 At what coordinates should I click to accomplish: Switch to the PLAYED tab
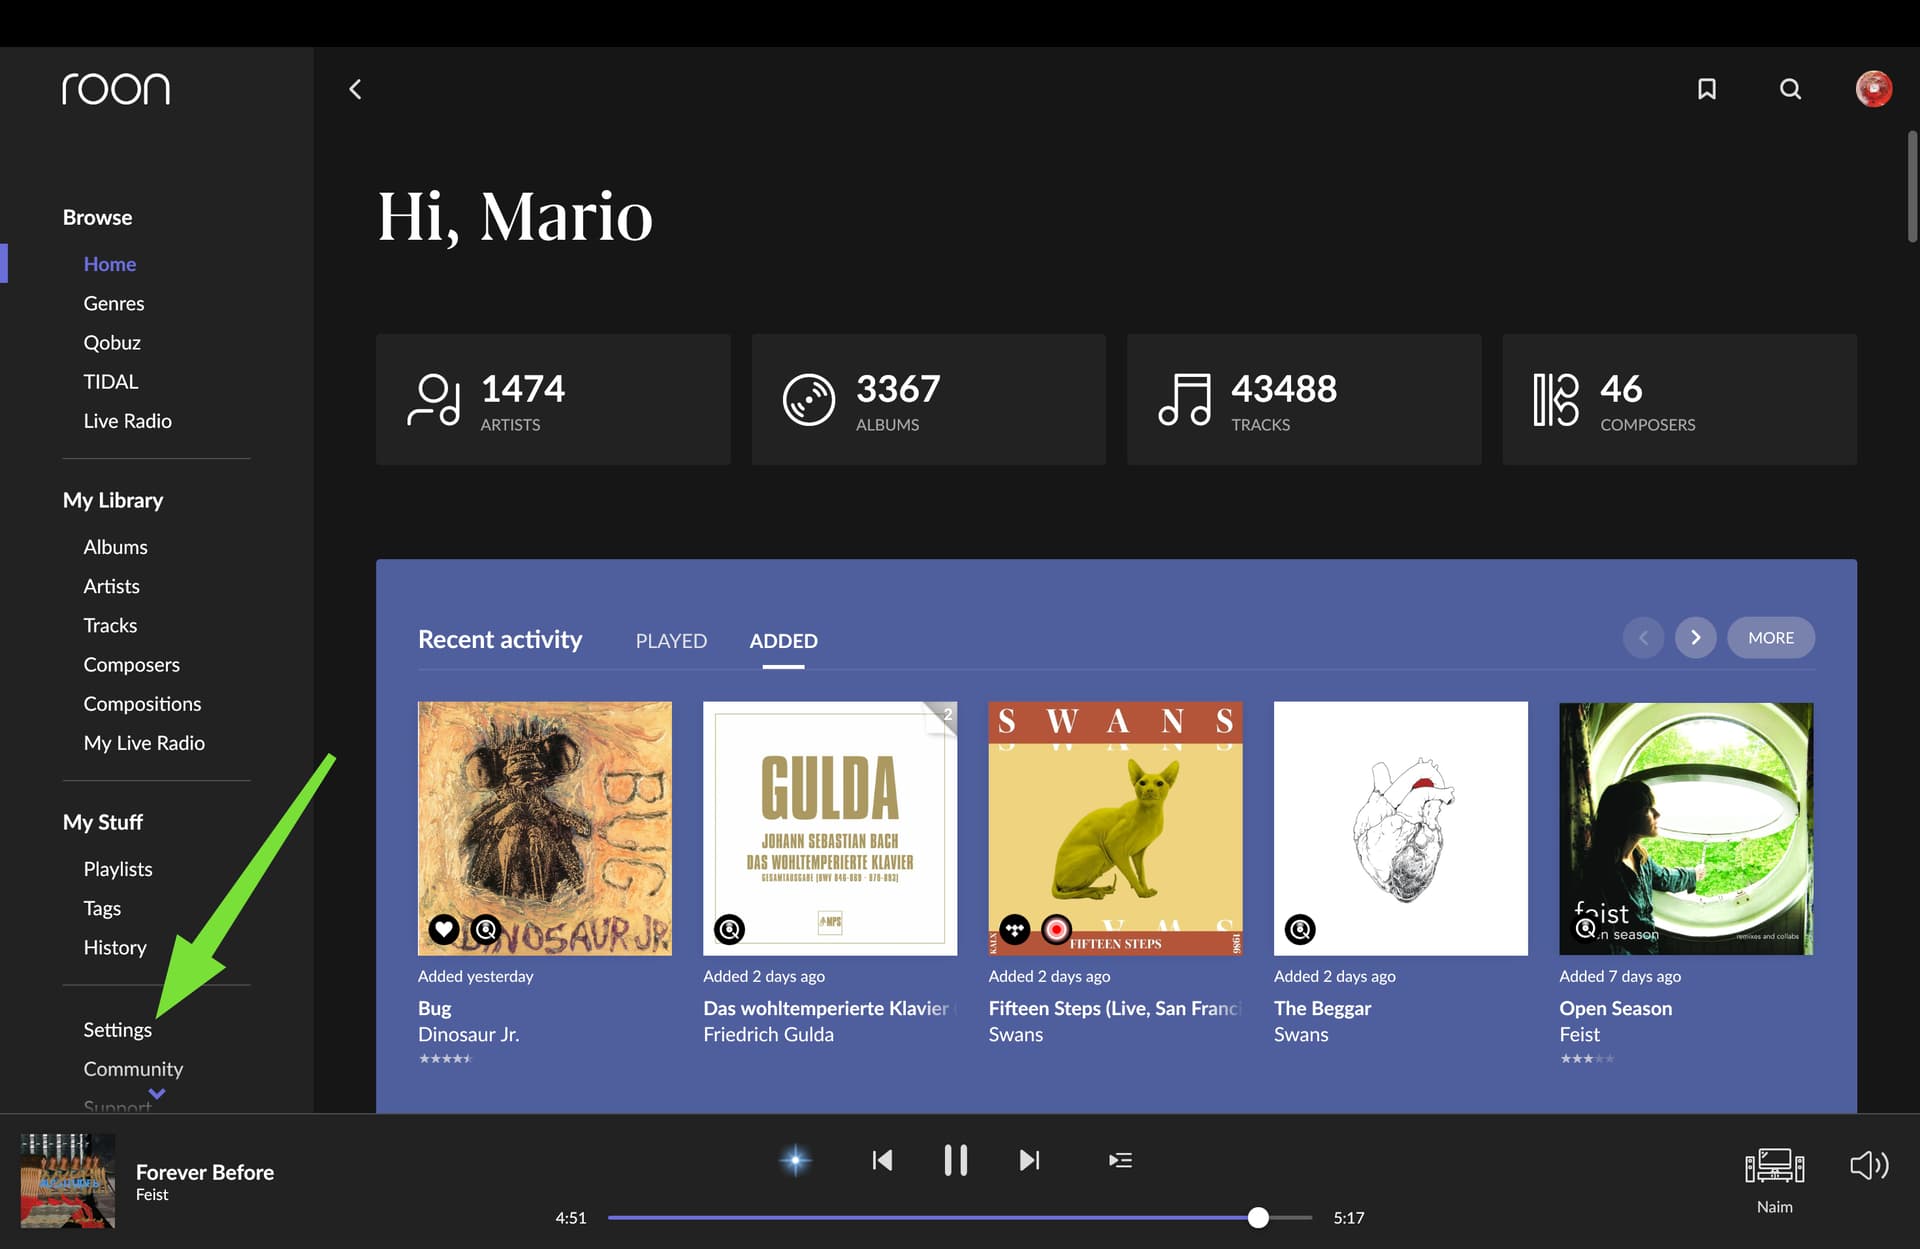coord(671,641)
